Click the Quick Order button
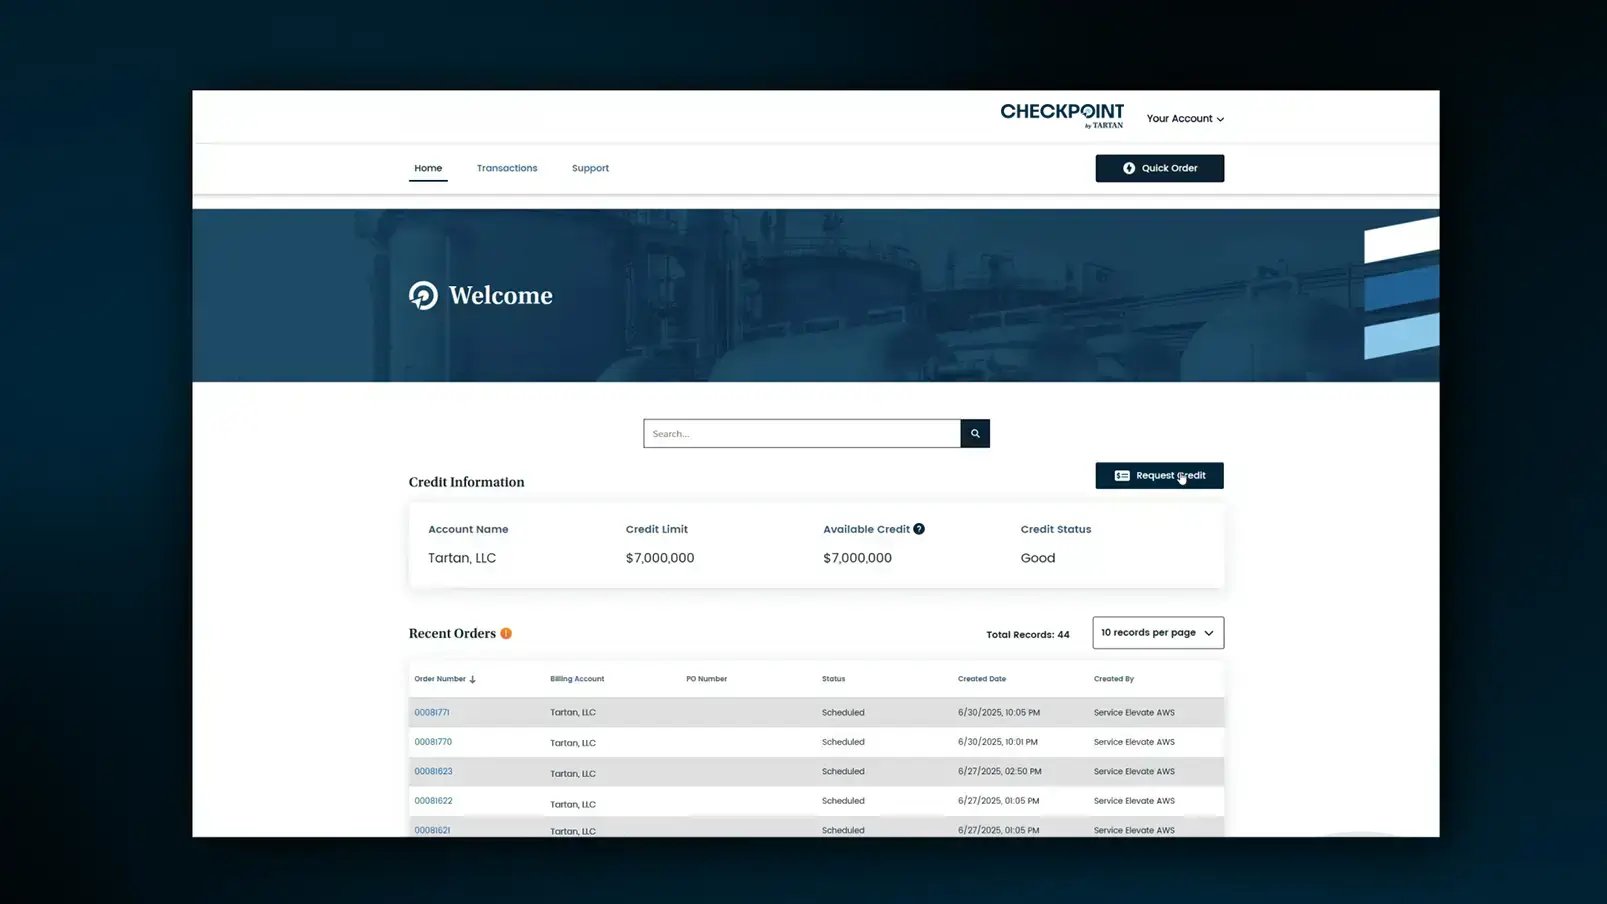 [x=1159, y=168]
